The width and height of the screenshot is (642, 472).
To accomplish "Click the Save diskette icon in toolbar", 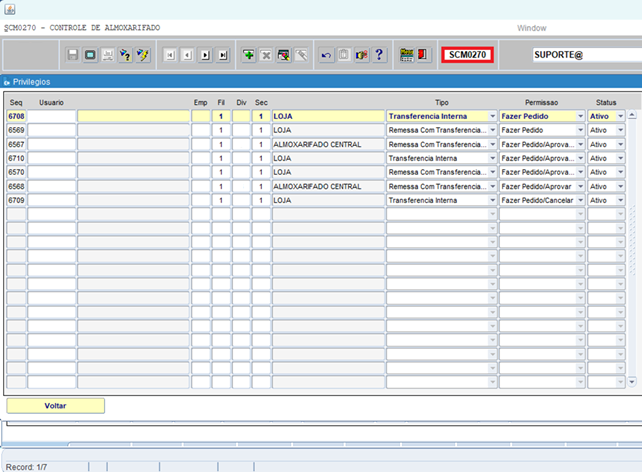I will [72, 55].
